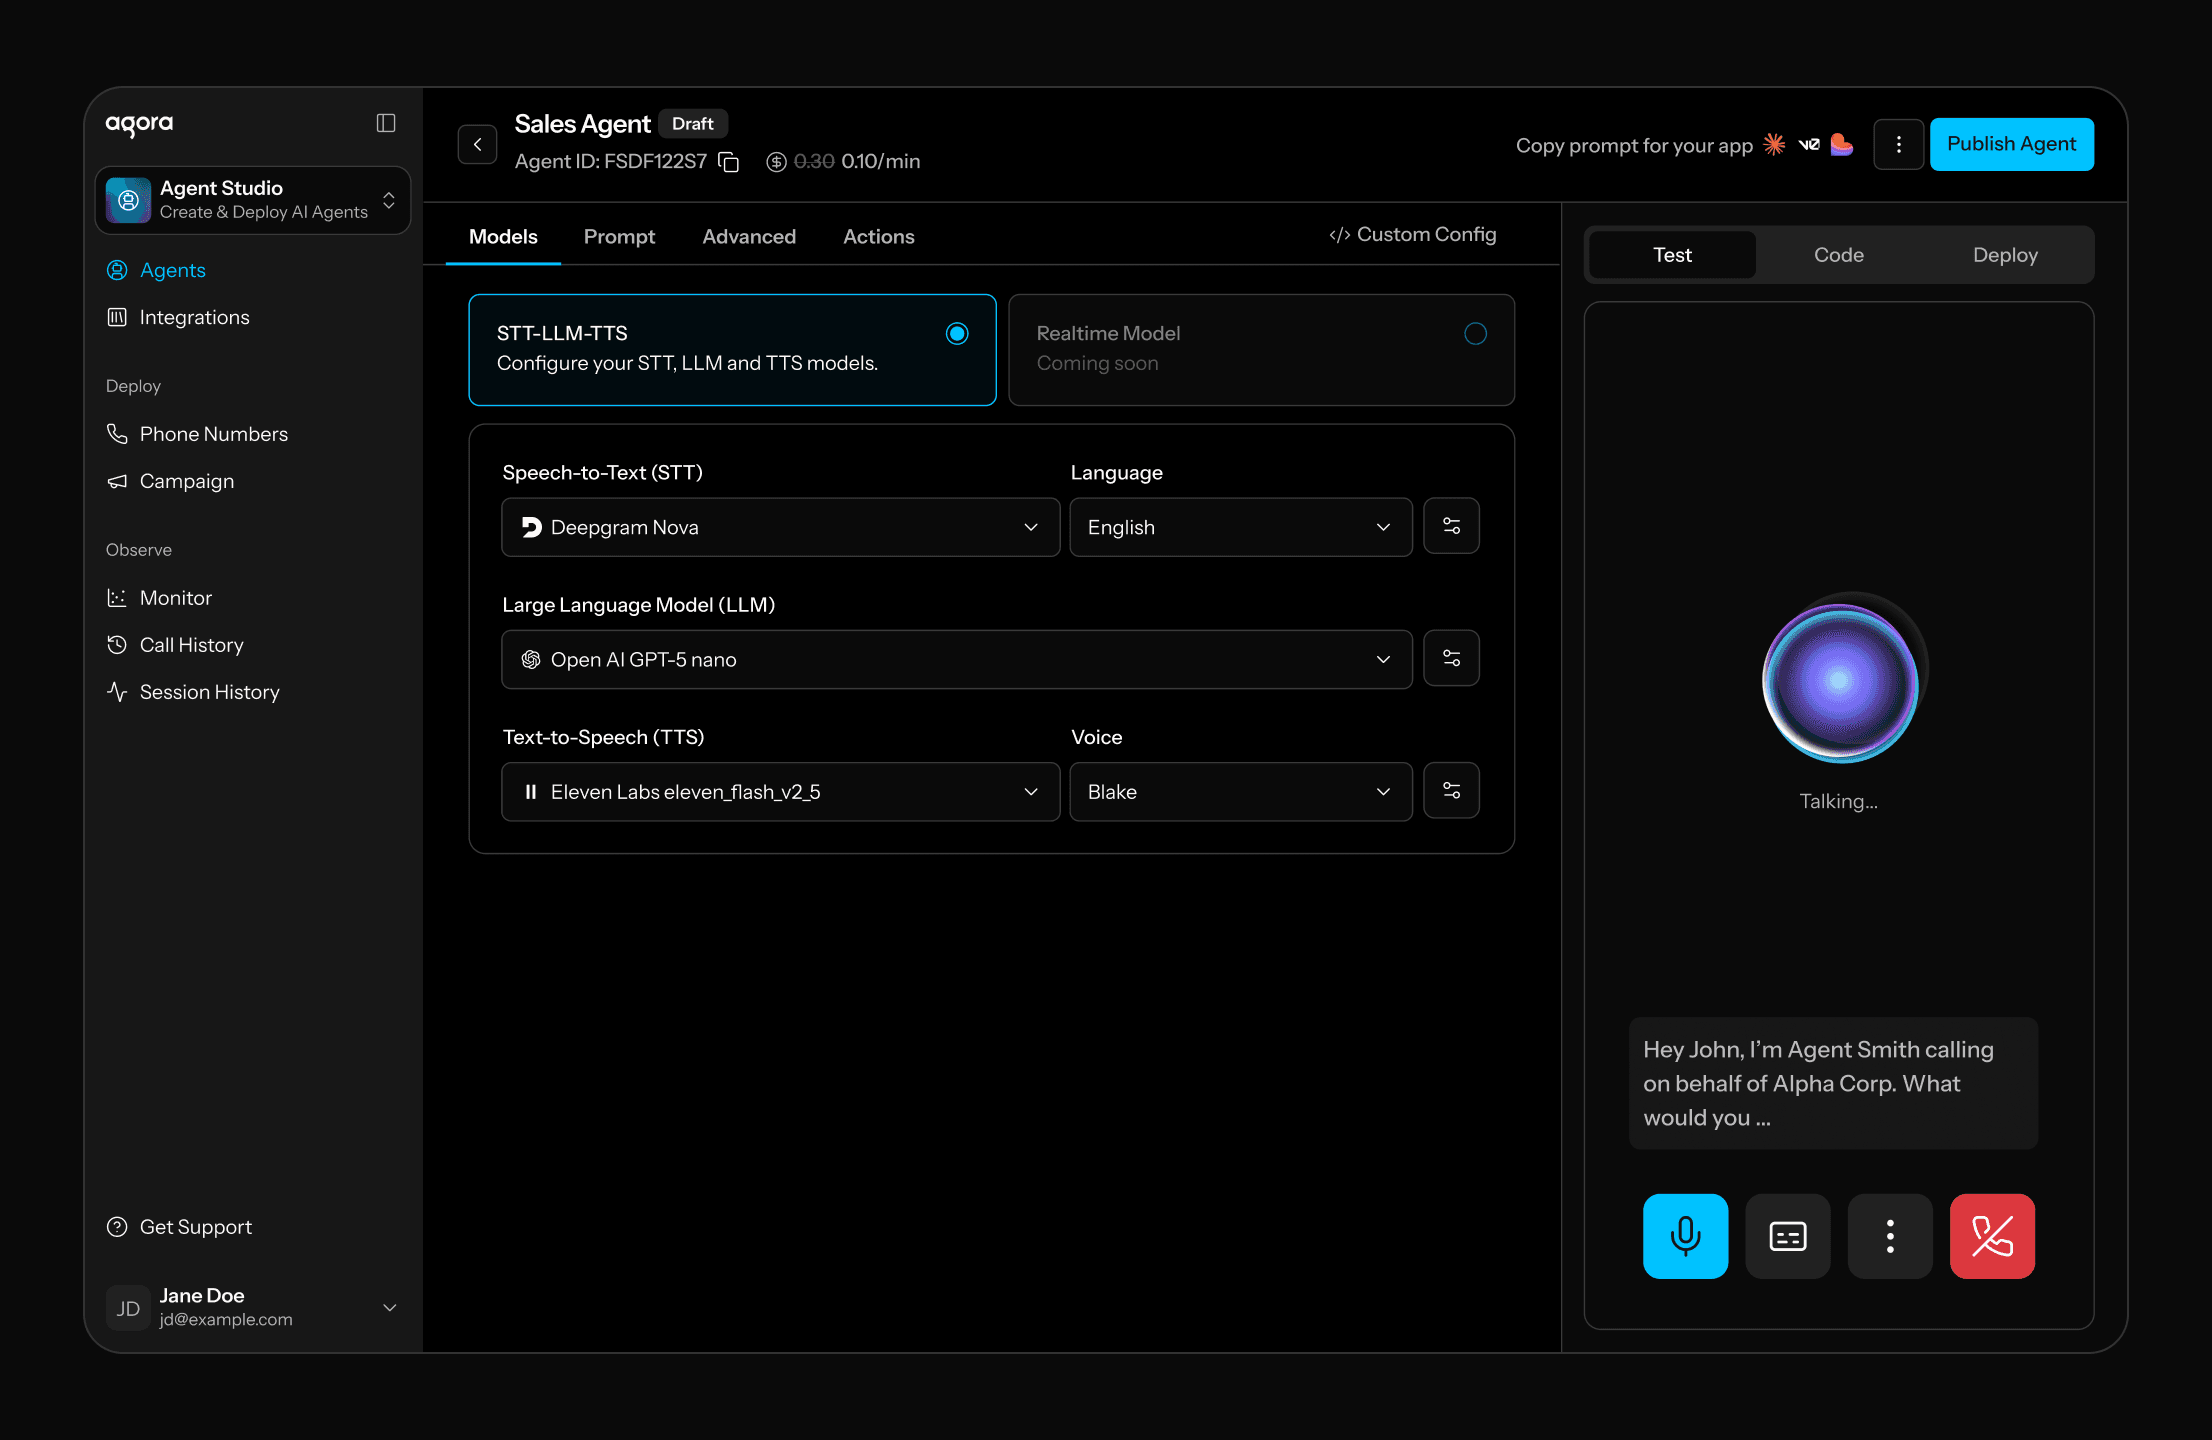Select the STT-LLM-TTS radio button
Image resolution: width=2212 pixels, height=1440 pixels.
point(957,334)
